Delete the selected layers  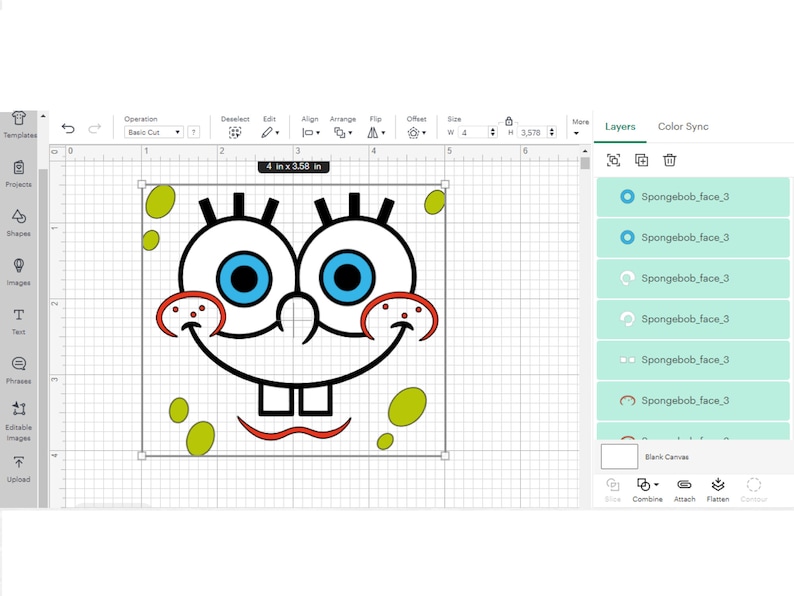click(669, 160)
